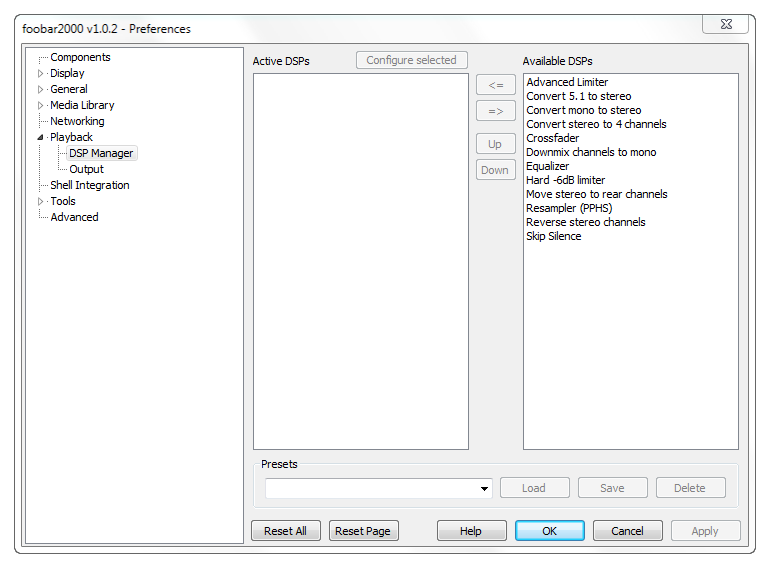Select Equalizer from Available DSPs
The width and height of the screenshot is (774, 572).
(547, 166)
